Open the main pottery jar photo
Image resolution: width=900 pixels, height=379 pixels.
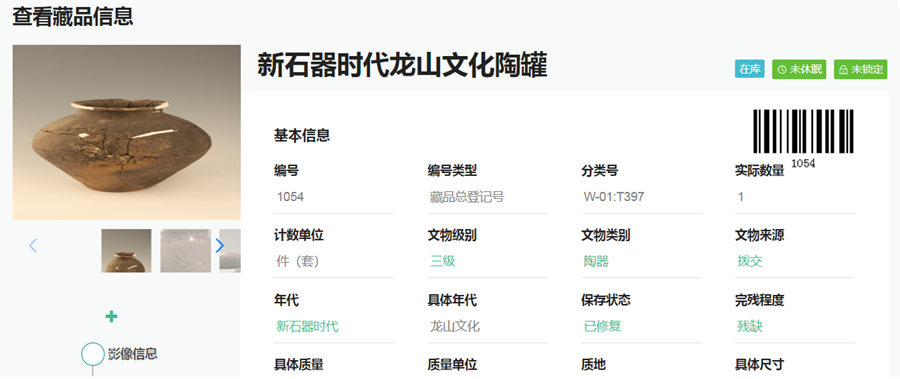127,132
